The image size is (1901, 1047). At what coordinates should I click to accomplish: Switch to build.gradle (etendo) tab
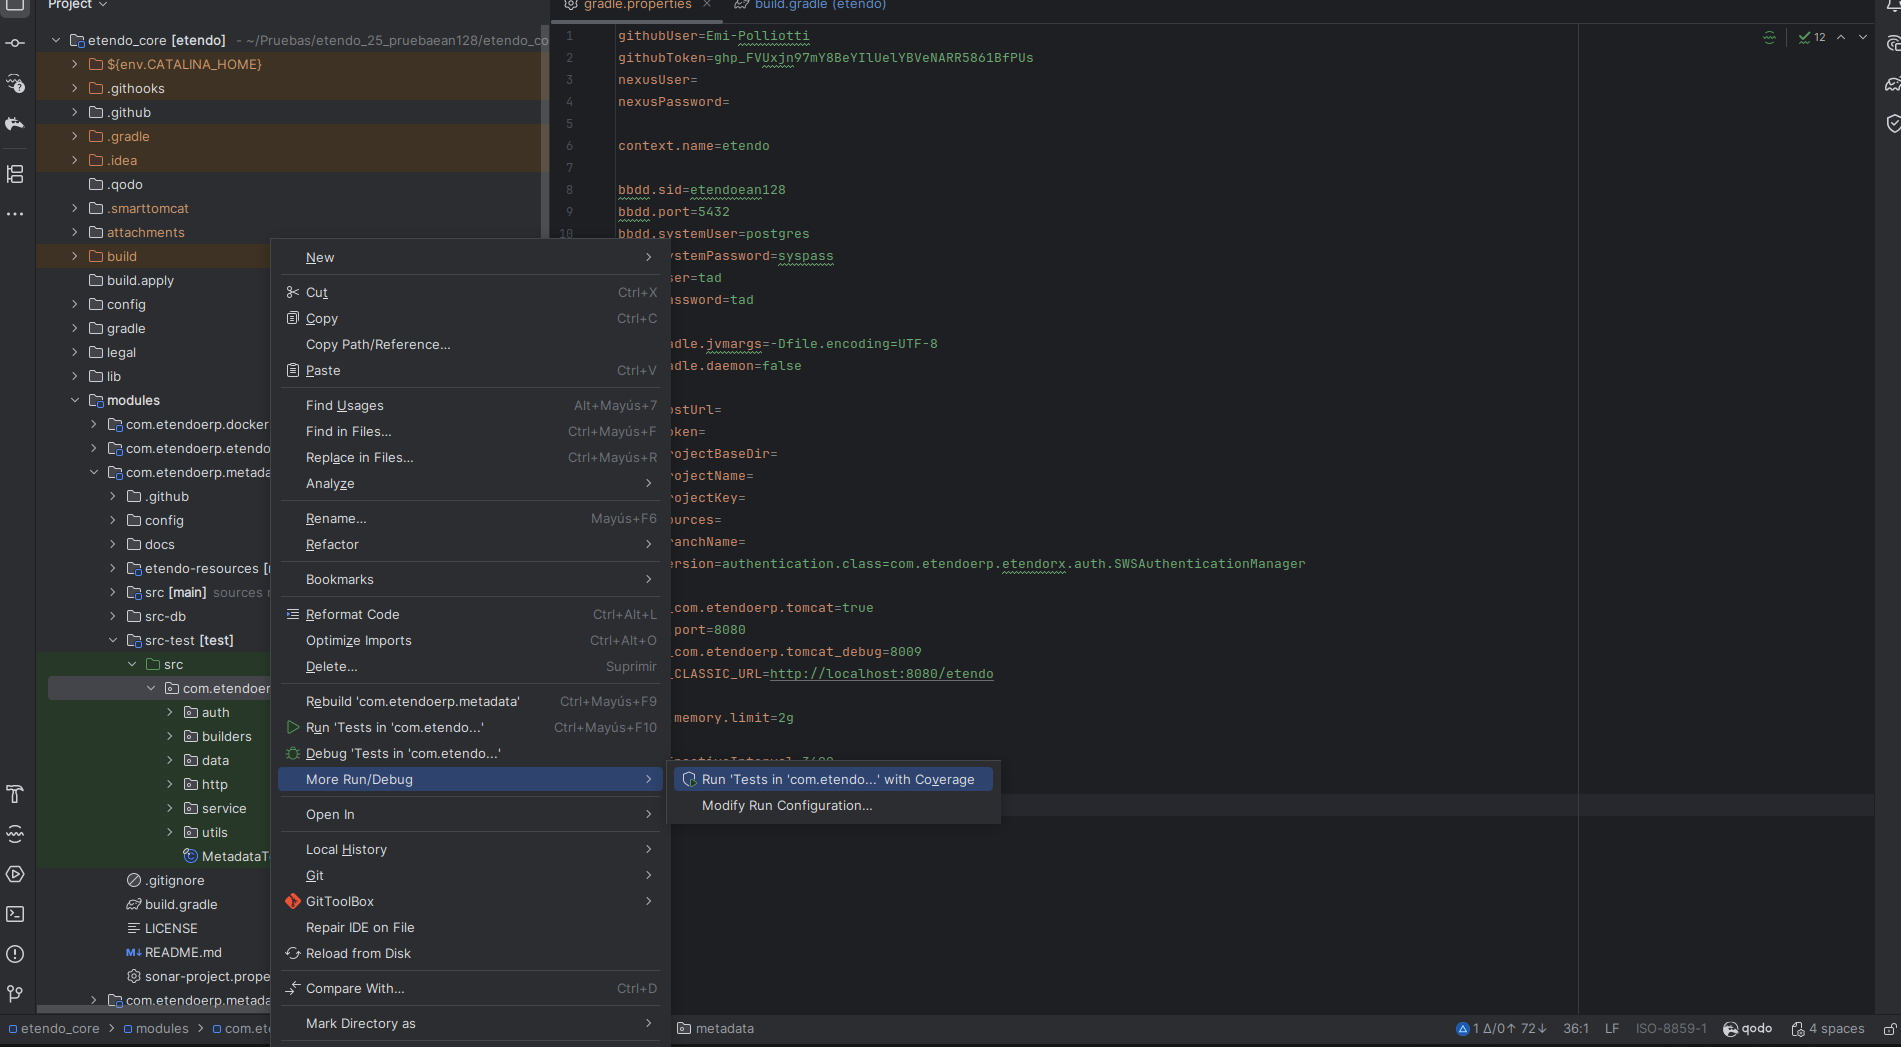pos(819,5)
